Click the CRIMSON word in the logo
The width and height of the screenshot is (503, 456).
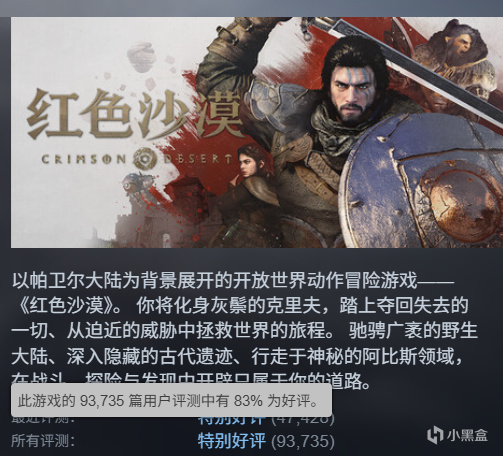(x=84, y=159)
